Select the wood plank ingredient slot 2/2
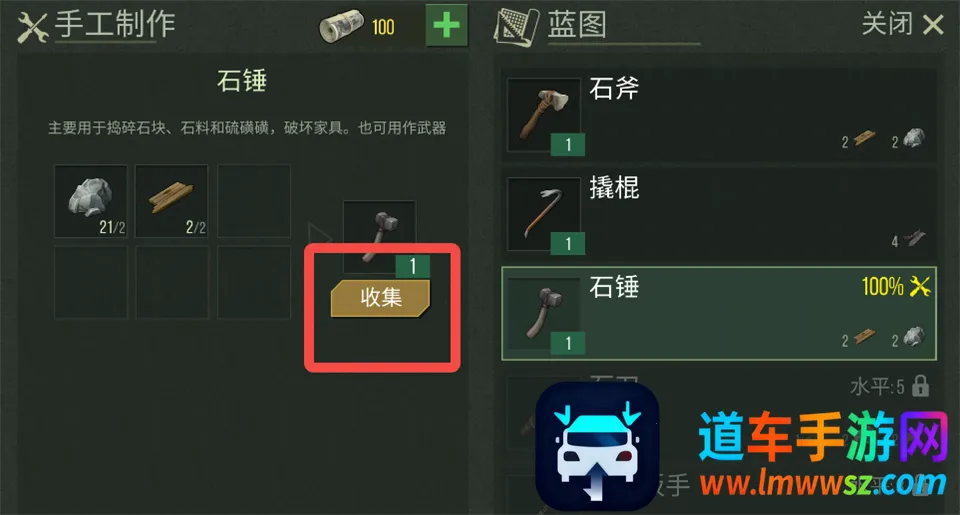This screenshot has width=960, height=515. [171, 201]
